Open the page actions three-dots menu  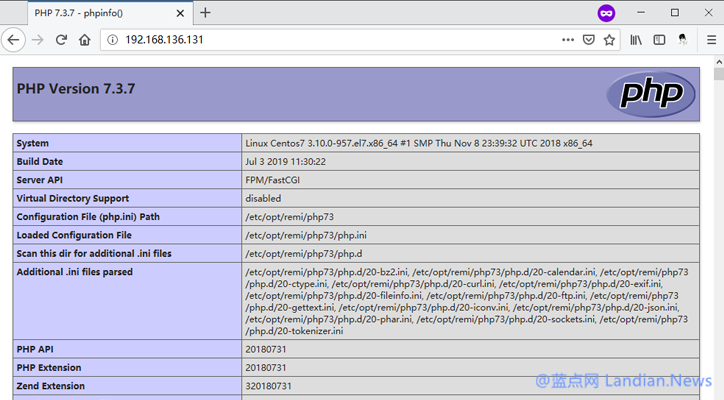pyautogui.click(x=568, y=40)
